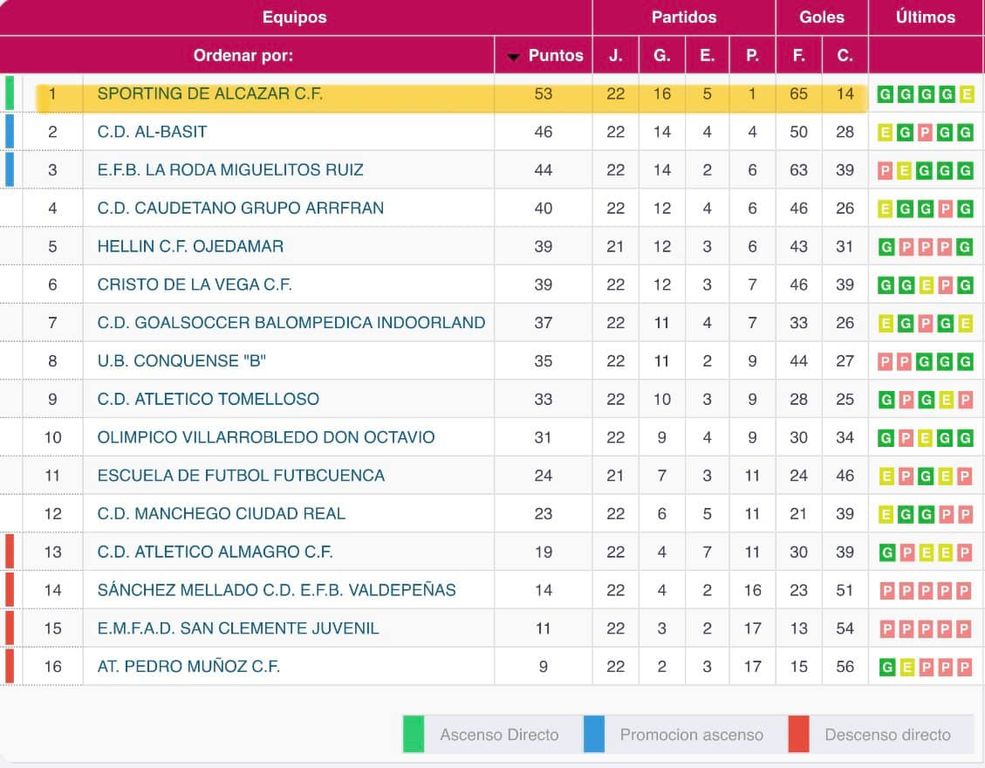Sort table by J. matches played
Screen dimensions: 985x768
pyautogui.click(x=615, y=56)
